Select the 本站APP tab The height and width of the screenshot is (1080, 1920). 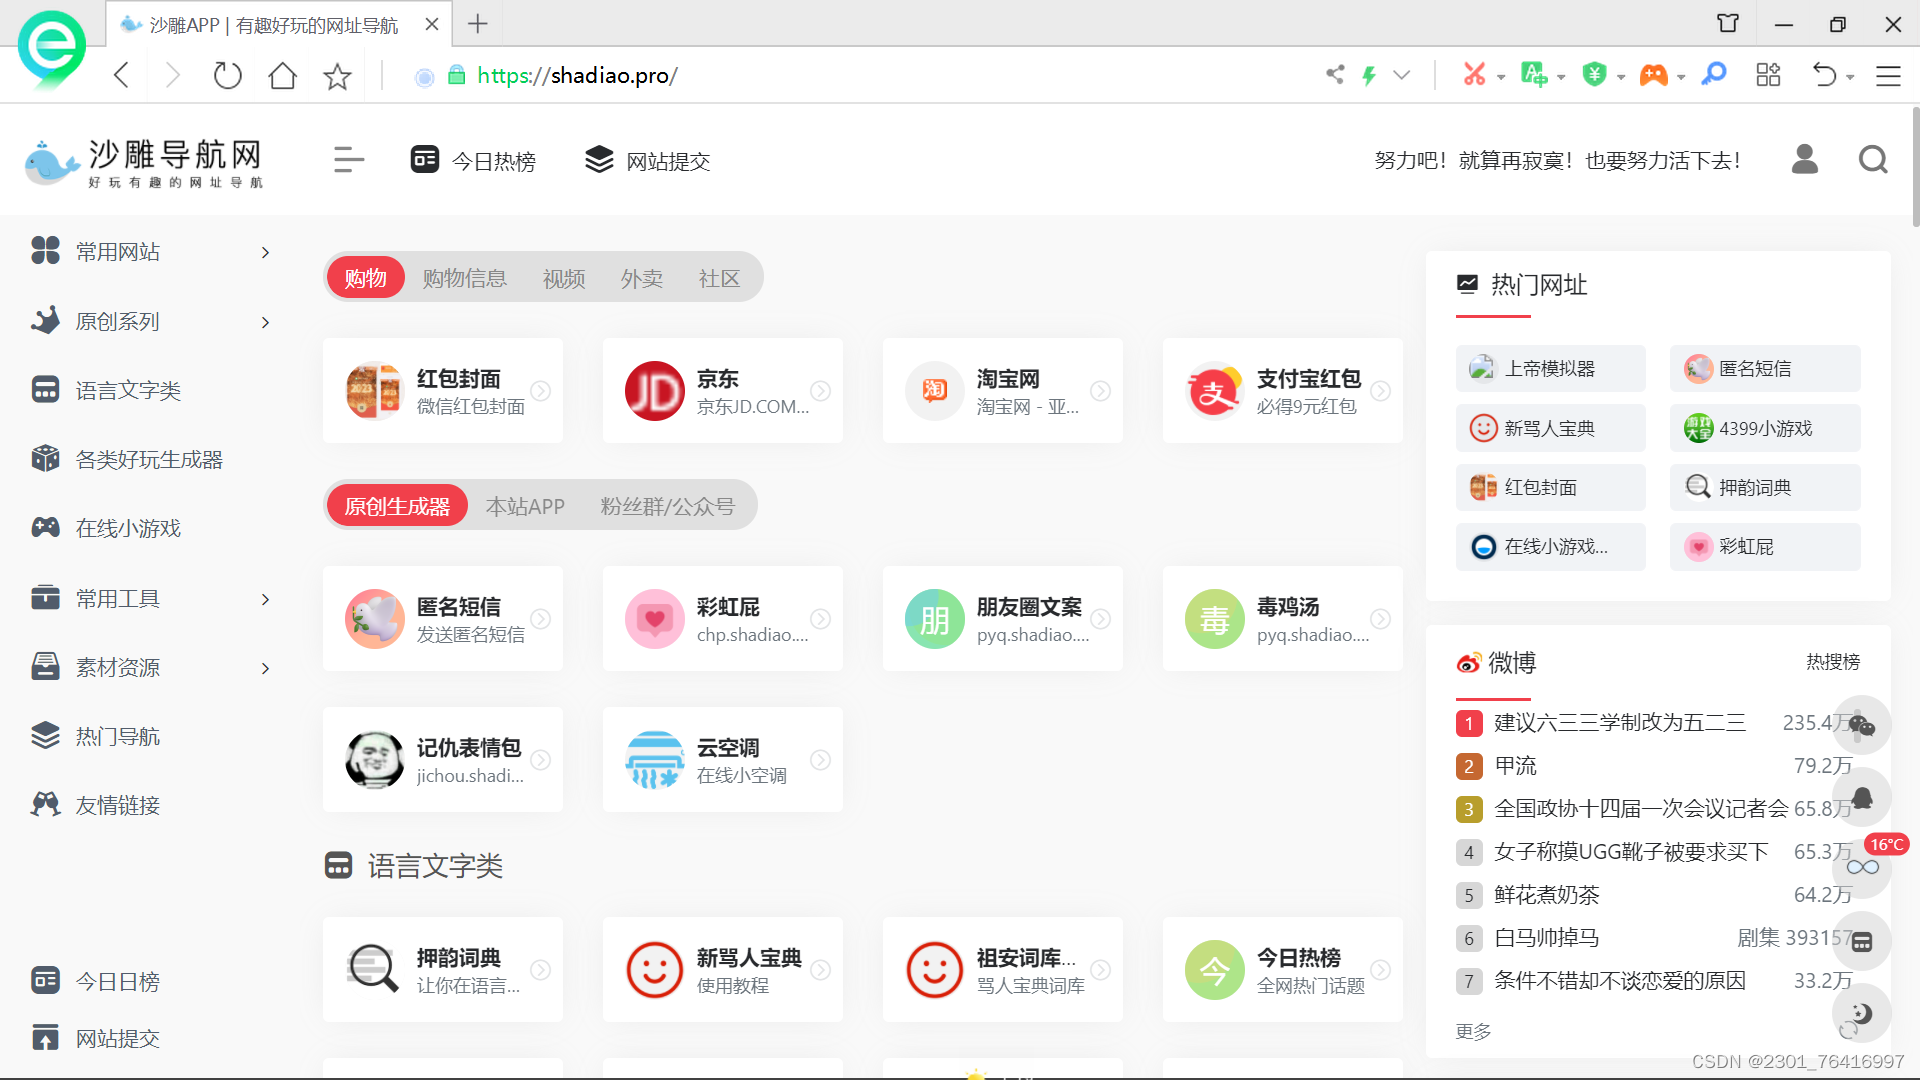(x=525, y=506)
